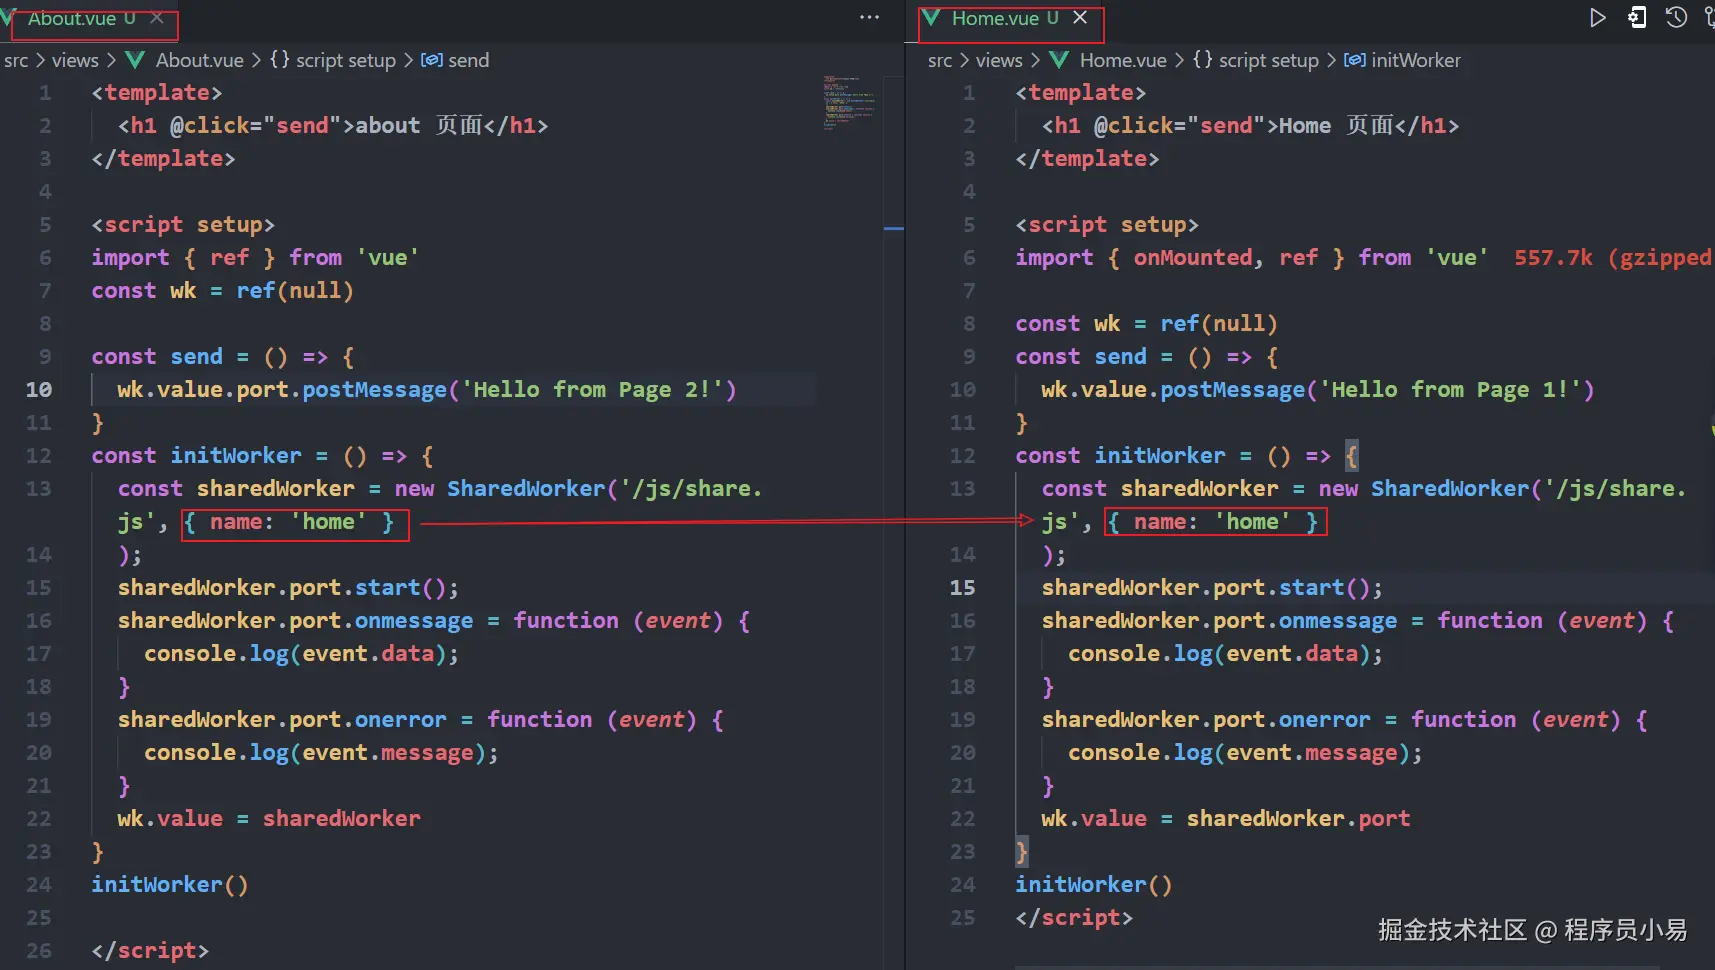
Task: Select line number 10 in About.vue gutter
Action: pyautogui.click(x=39, y=390)
